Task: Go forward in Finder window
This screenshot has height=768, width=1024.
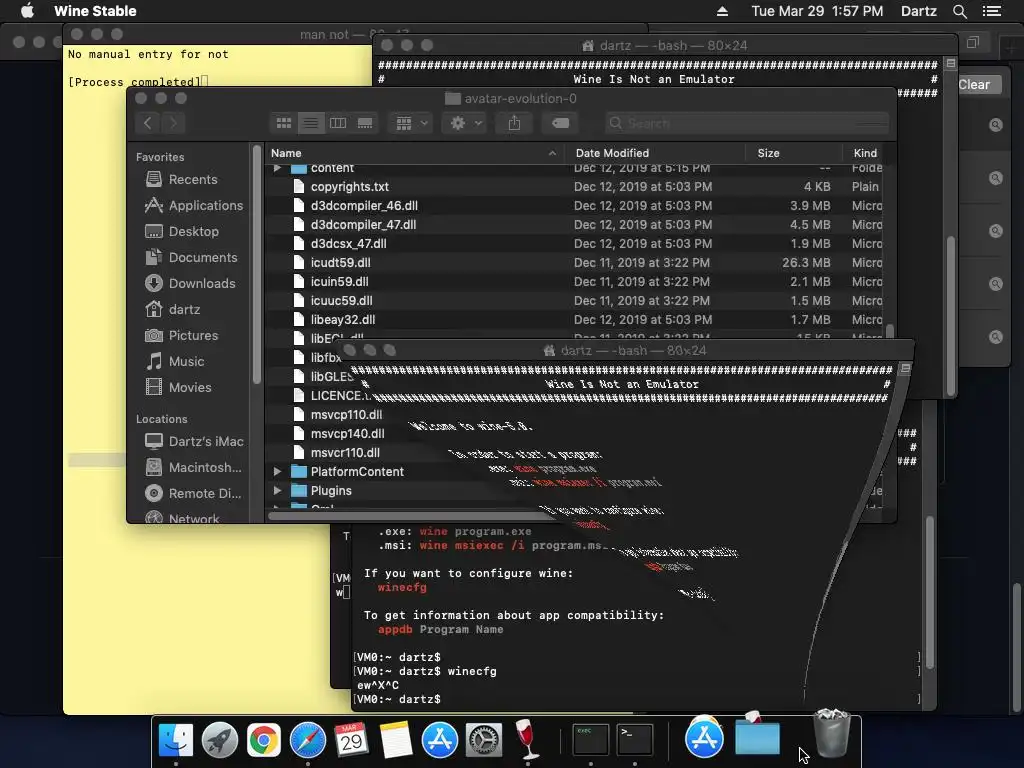Action: click(x=173, y=123)
